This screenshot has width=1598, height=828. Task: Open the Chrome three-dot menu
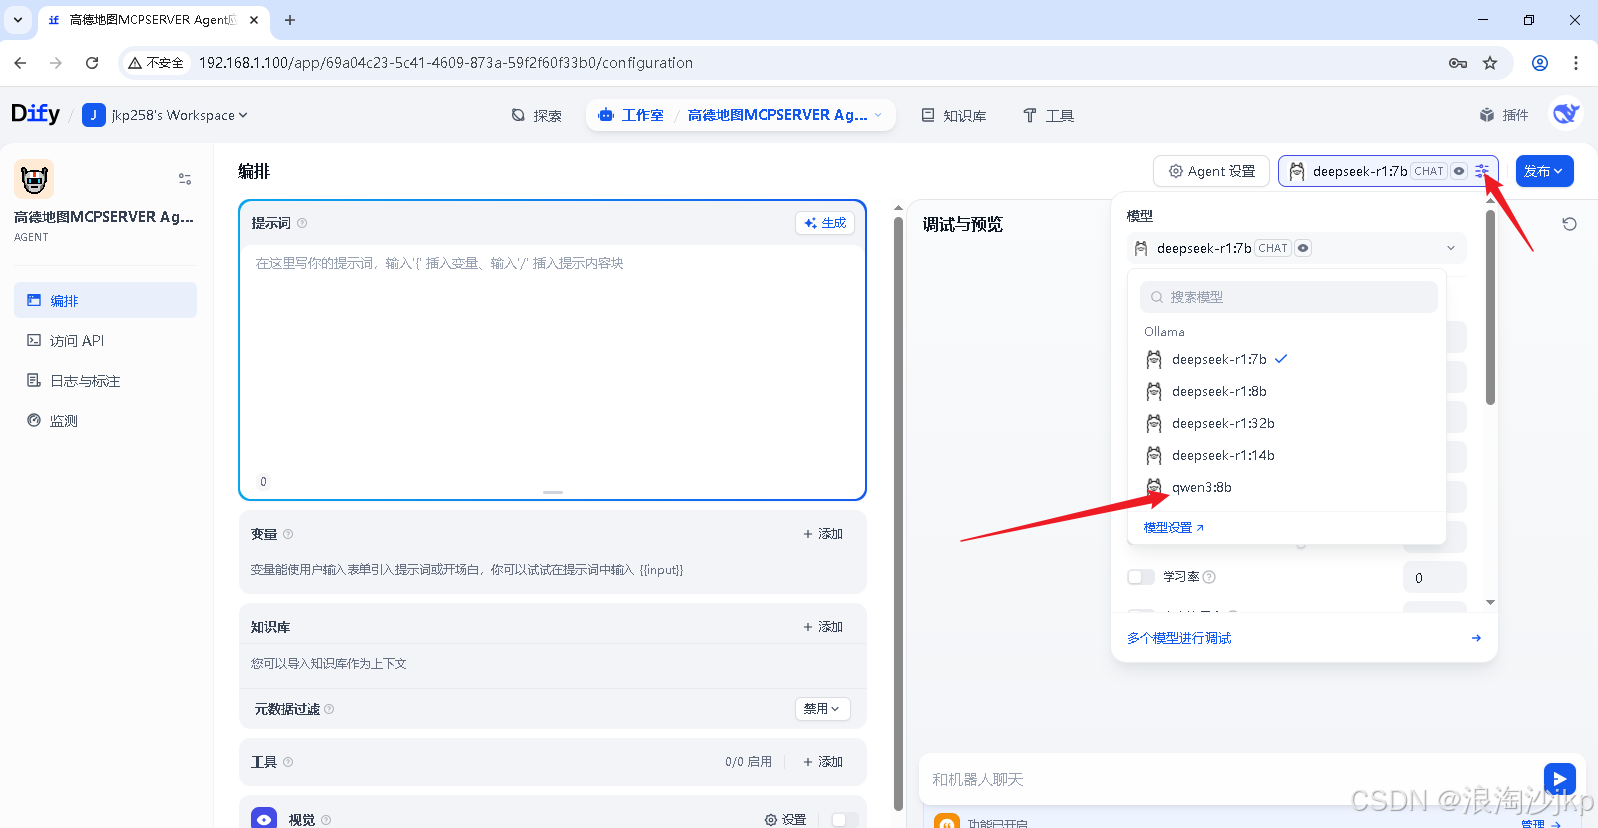[1576, 63]
